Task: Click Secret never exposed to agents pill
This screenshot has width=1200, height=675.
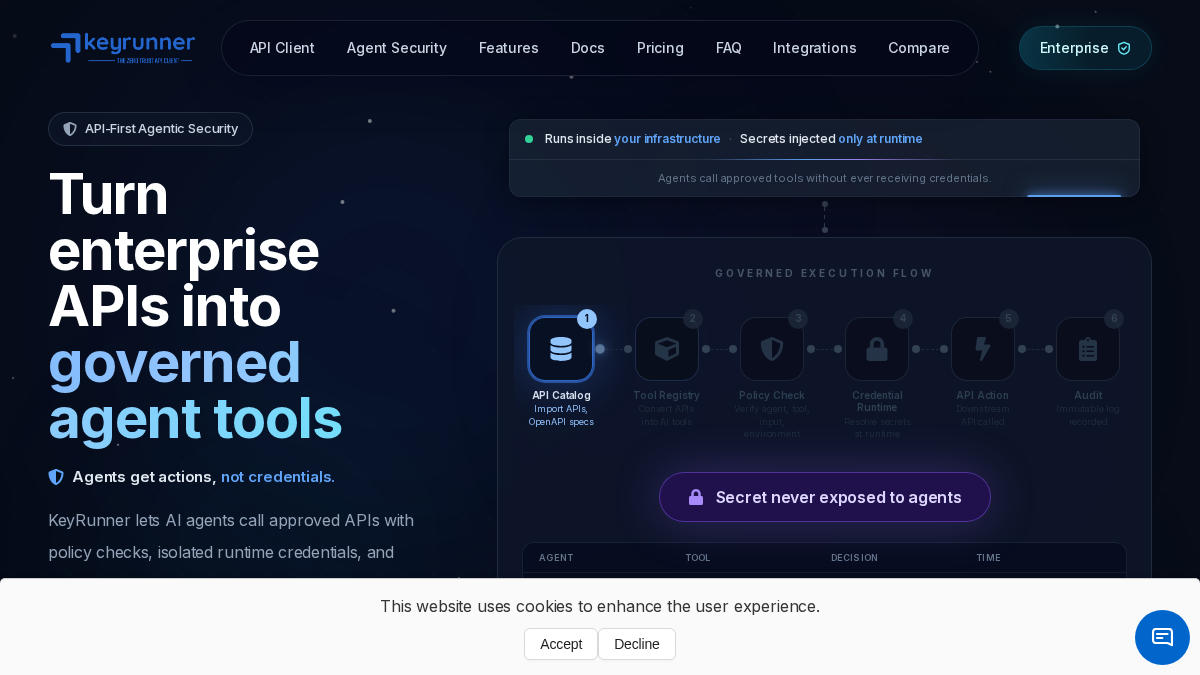Action: click(825, 497)
